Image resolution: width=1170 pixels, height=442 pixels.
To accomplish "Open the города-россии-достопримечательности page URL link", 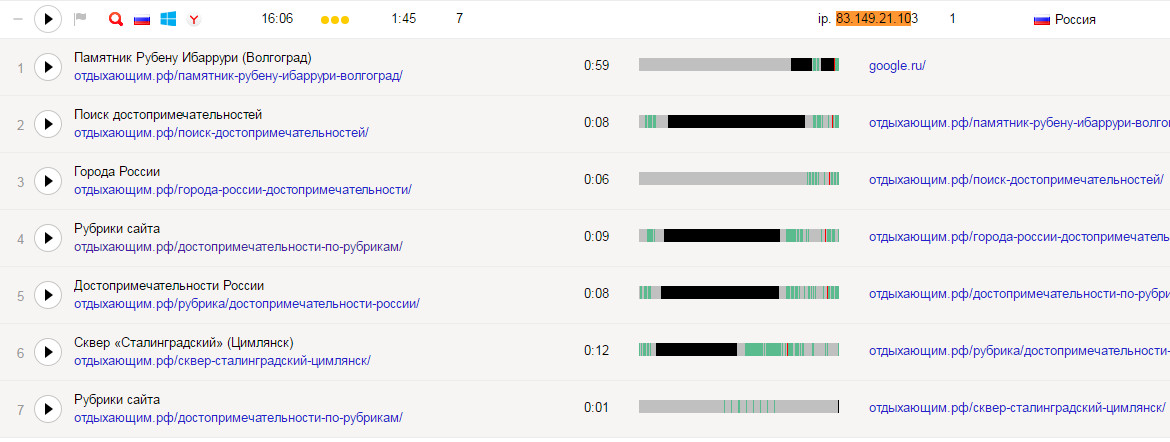I will [x=242, y=190].
